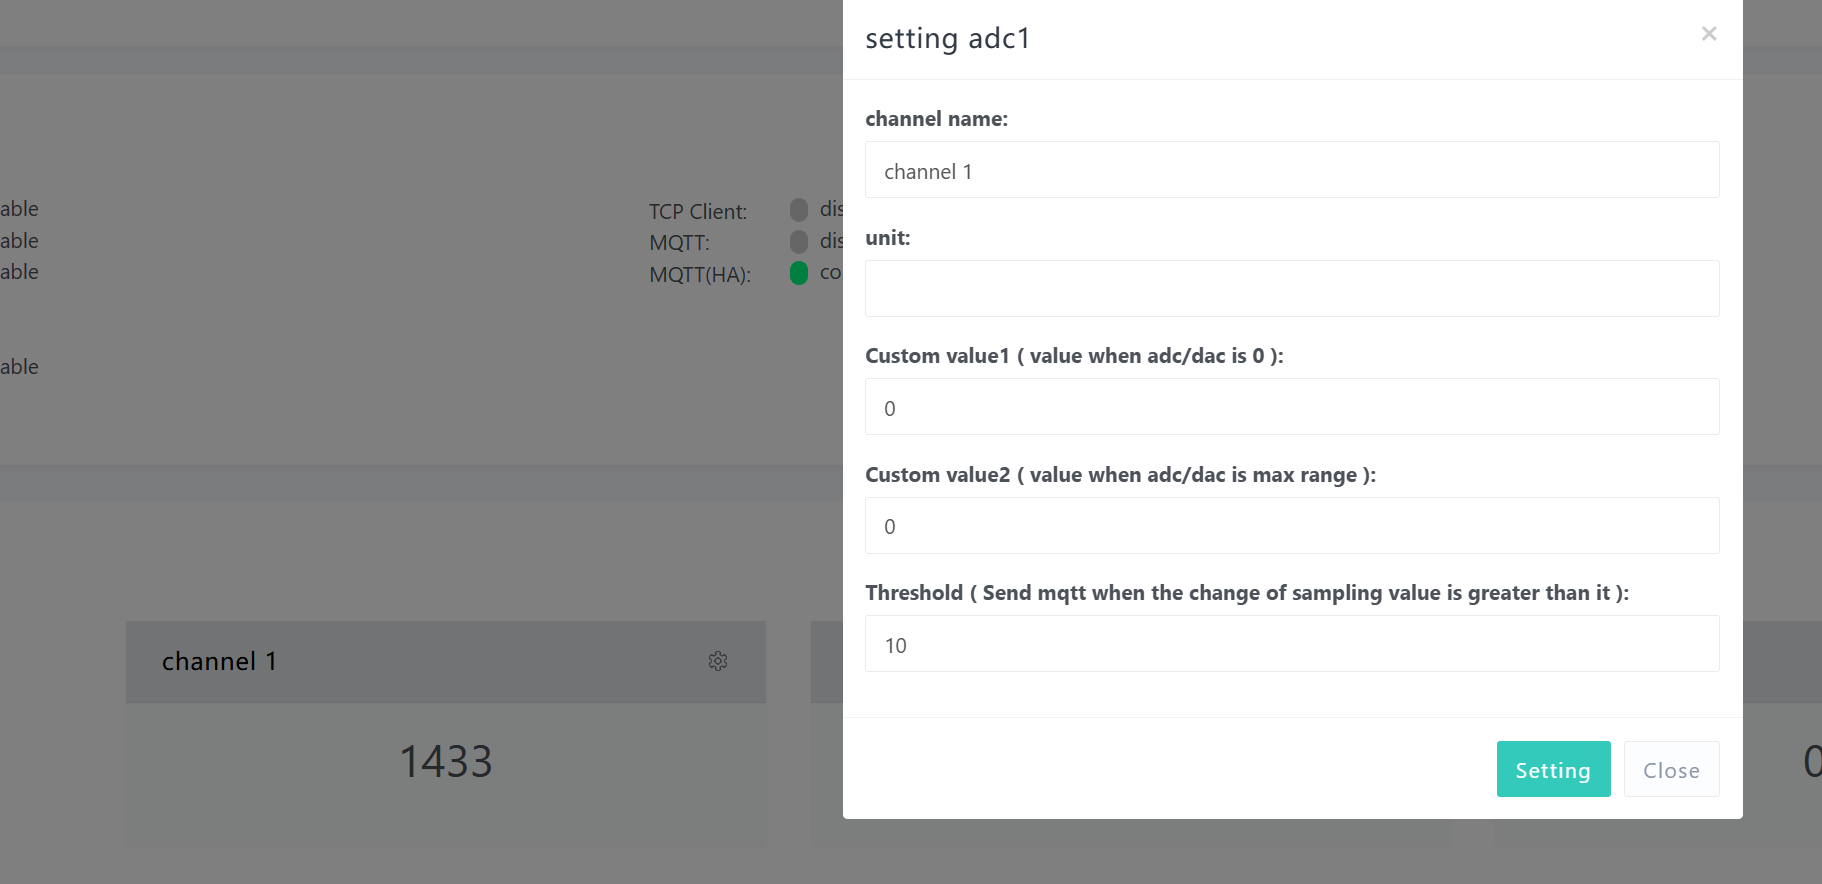The width and height of the screenshot is (1822, 884).
Task: Click the green MQTT(HA) status indicator
Action: tap(799, 273)
